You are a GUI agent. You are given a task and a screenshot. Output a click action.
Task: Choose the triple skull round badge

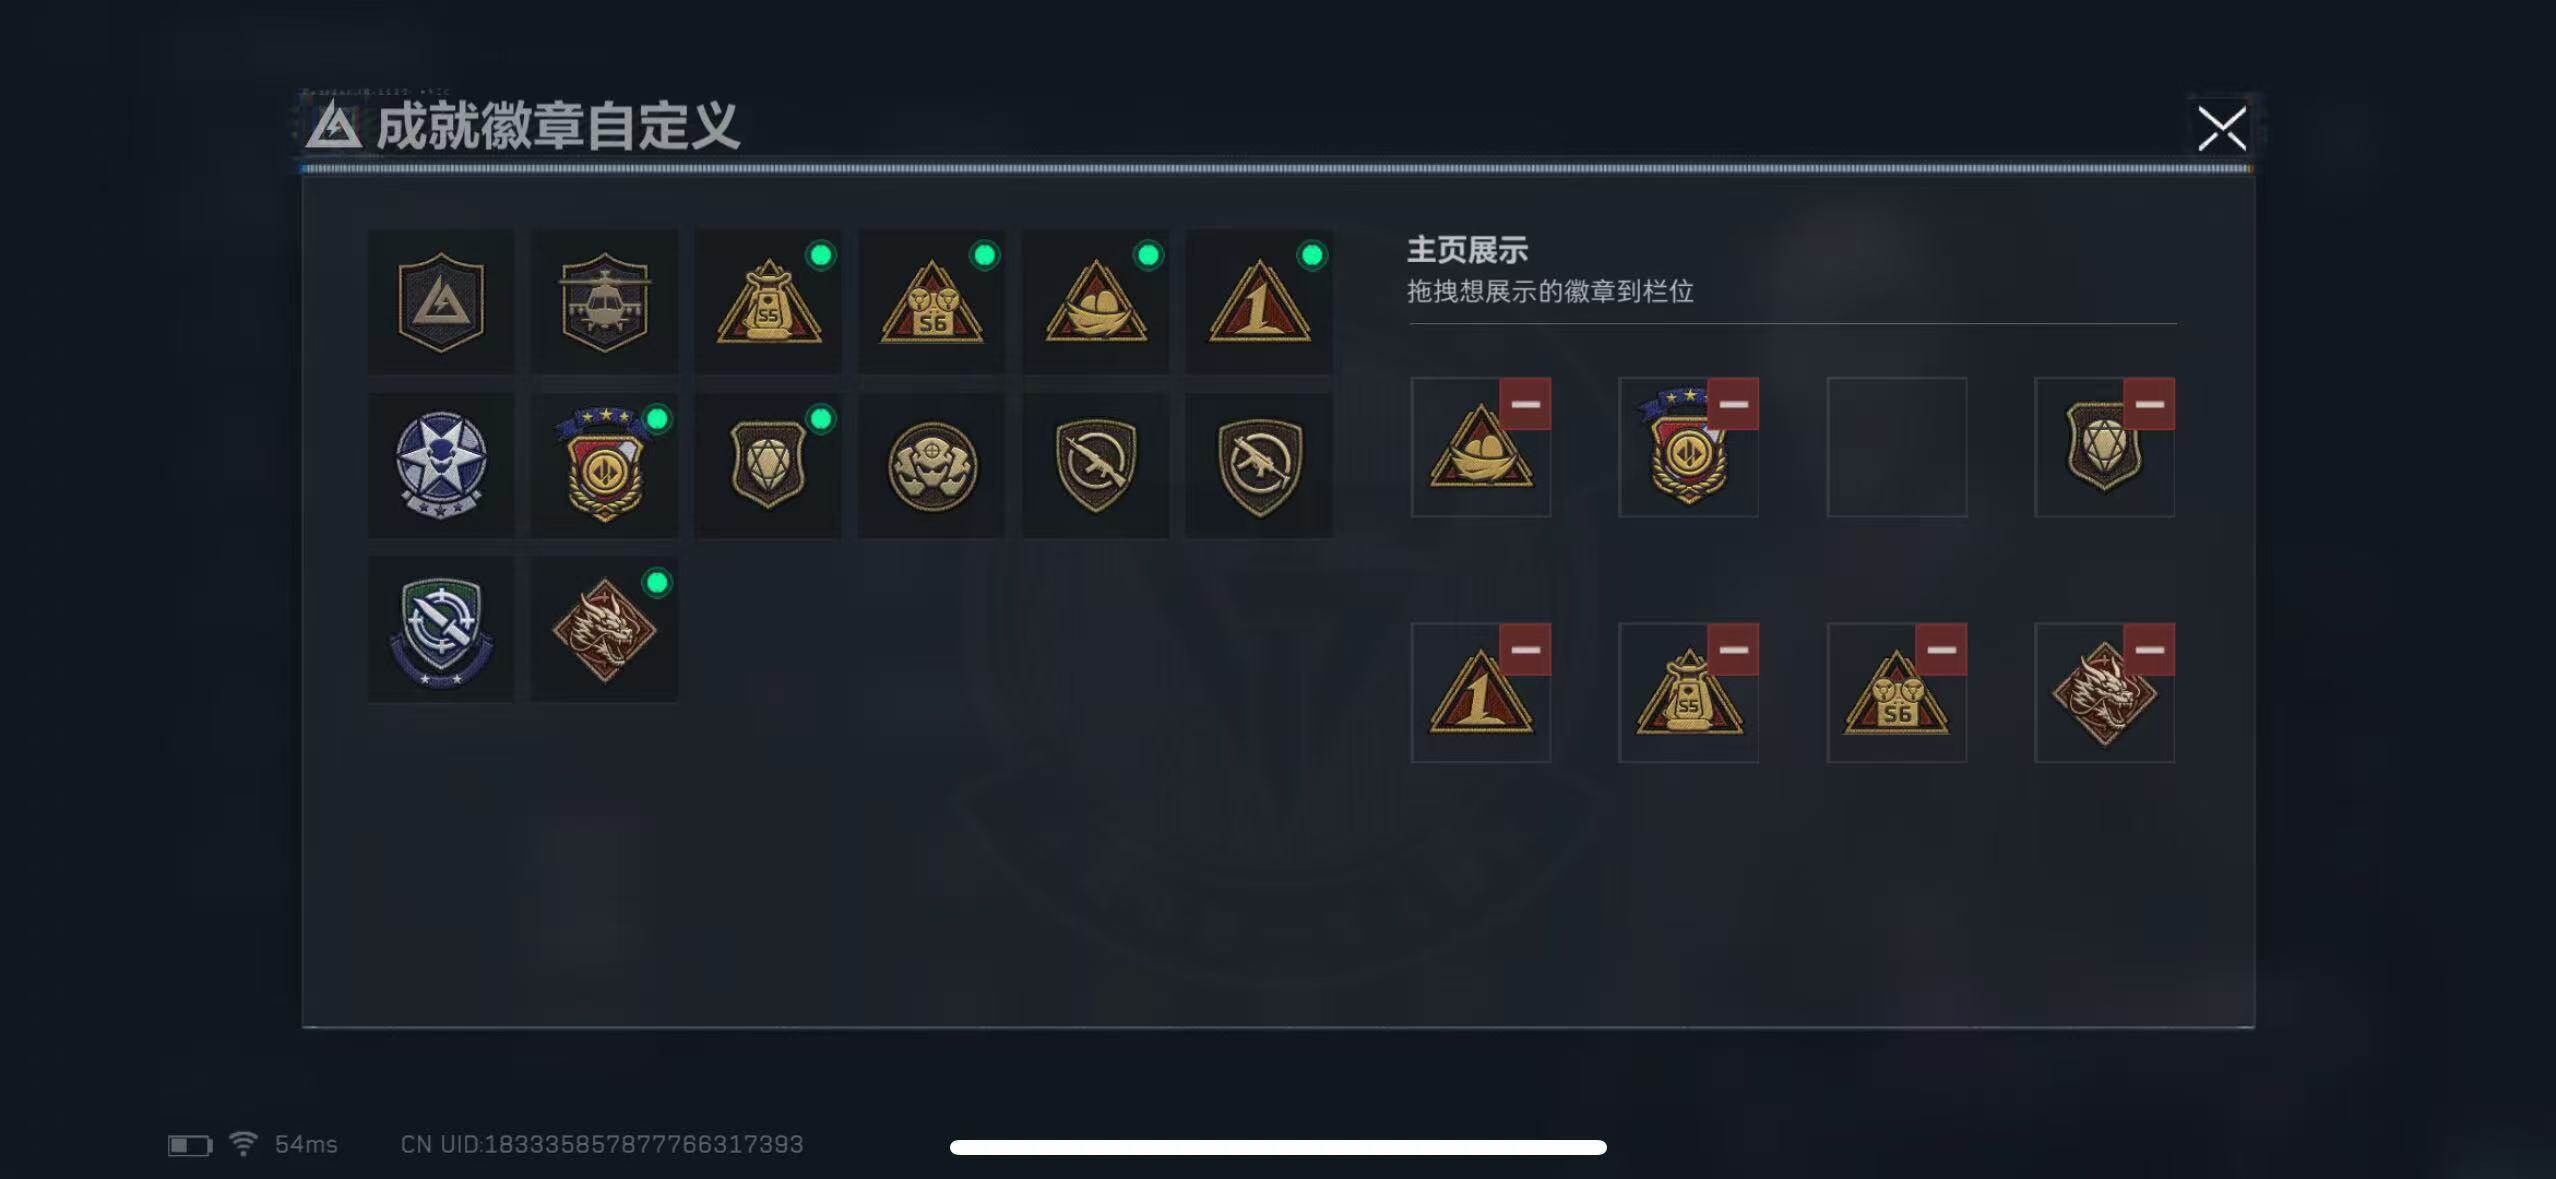932,466
